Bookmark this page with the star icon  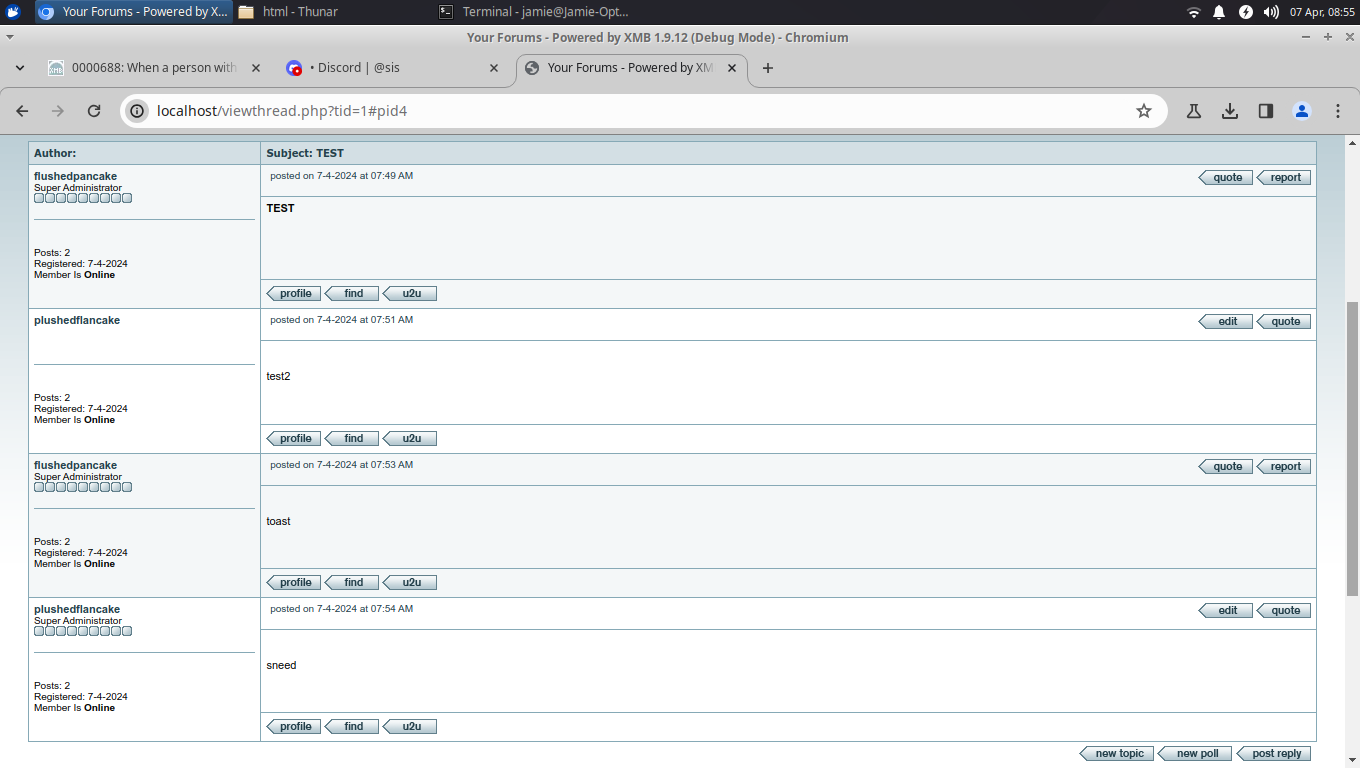[x=1144, y=111]
